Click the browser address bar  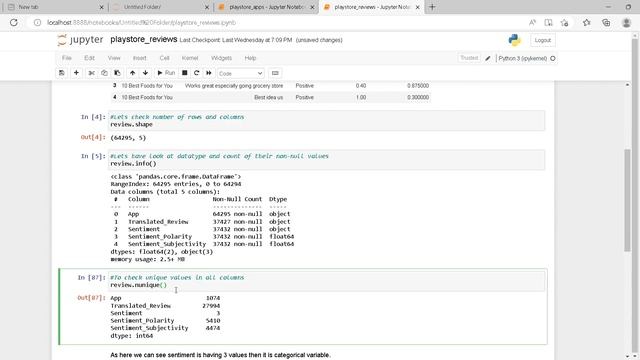(x=278, y=23)
